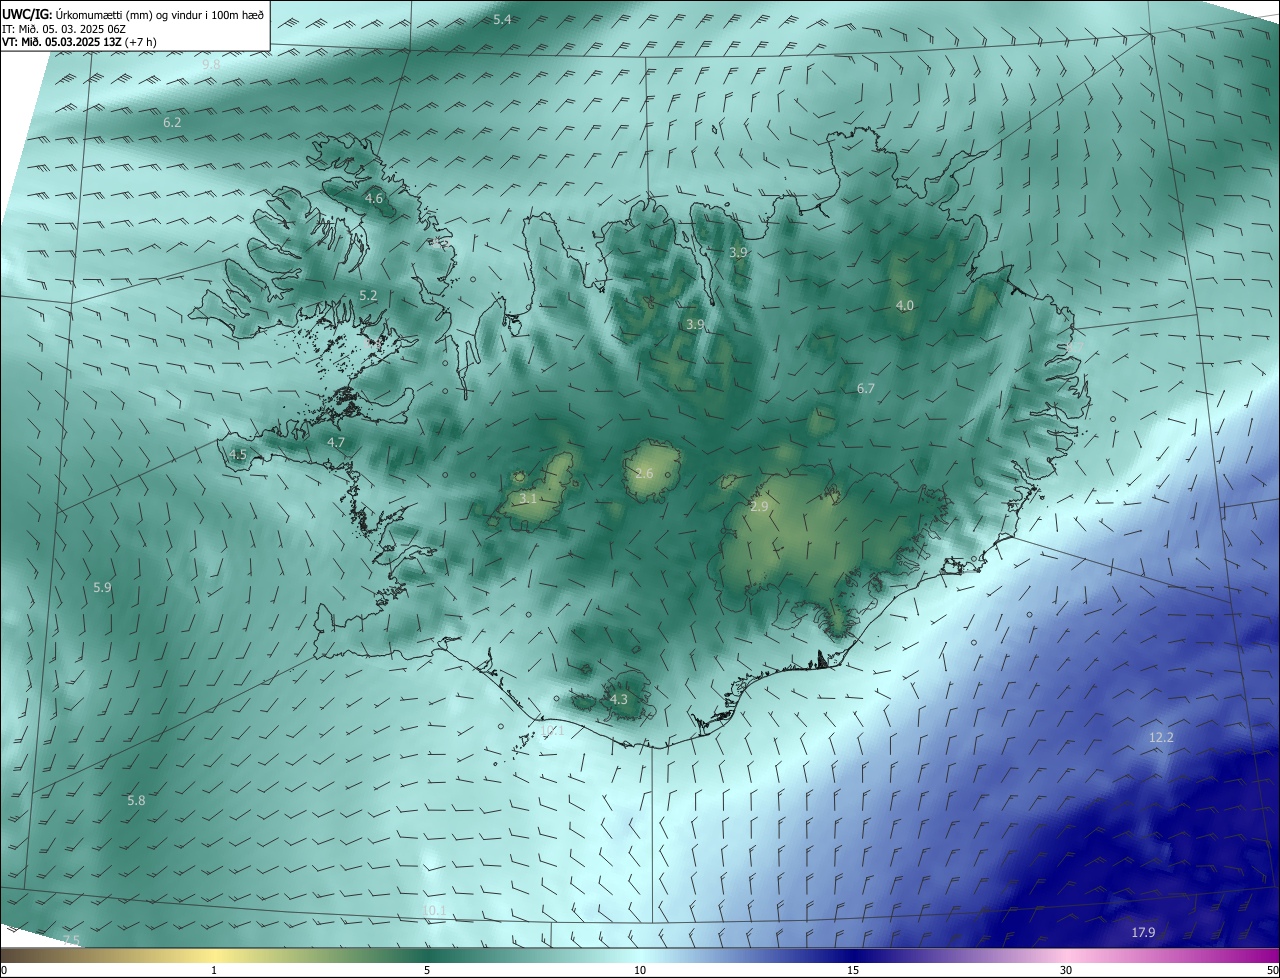Viewport: 1280px width, 978px height.
Task: Click the 9.8 value label
Action: click(x=211, y=64)
